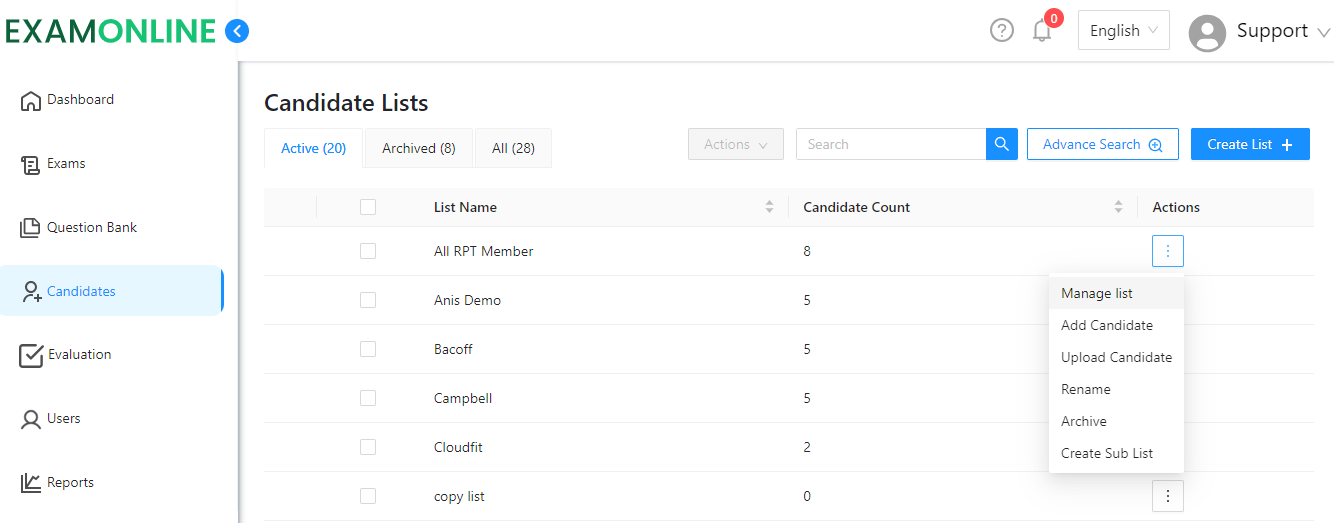The image size is (1334, 523).
Task: Click into the Search input field
Action: click(890, 144)
